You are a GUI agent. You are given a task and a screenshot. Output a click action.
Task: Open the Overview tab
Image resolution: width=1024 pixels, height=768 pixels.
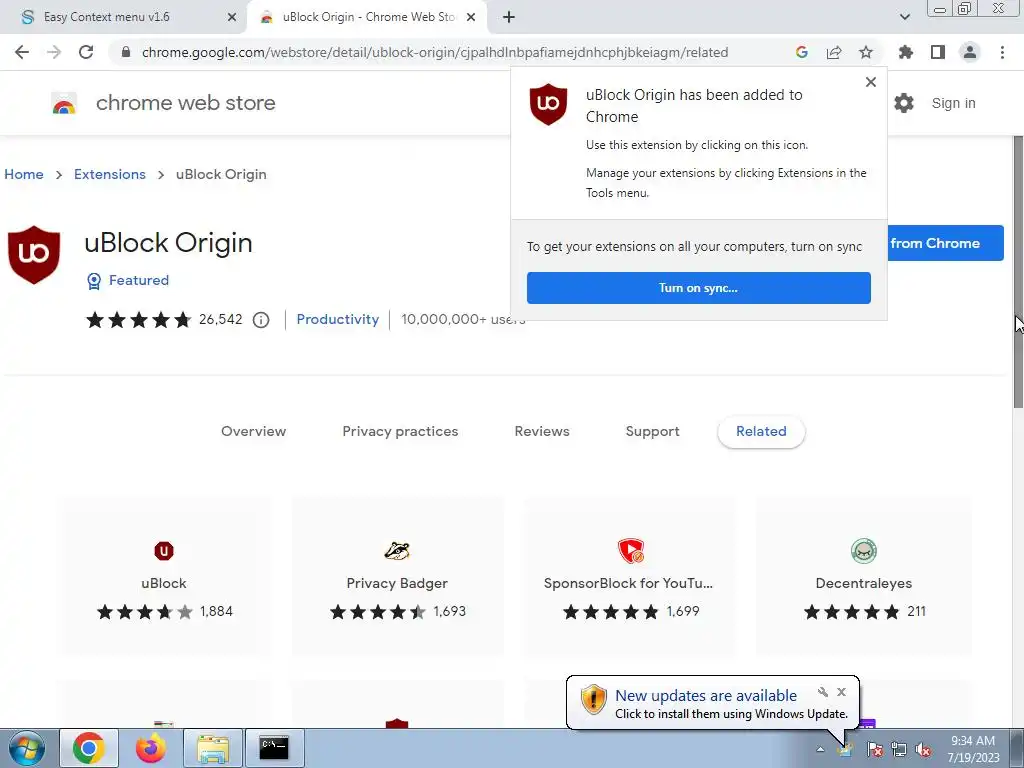[x=253, y=432]
